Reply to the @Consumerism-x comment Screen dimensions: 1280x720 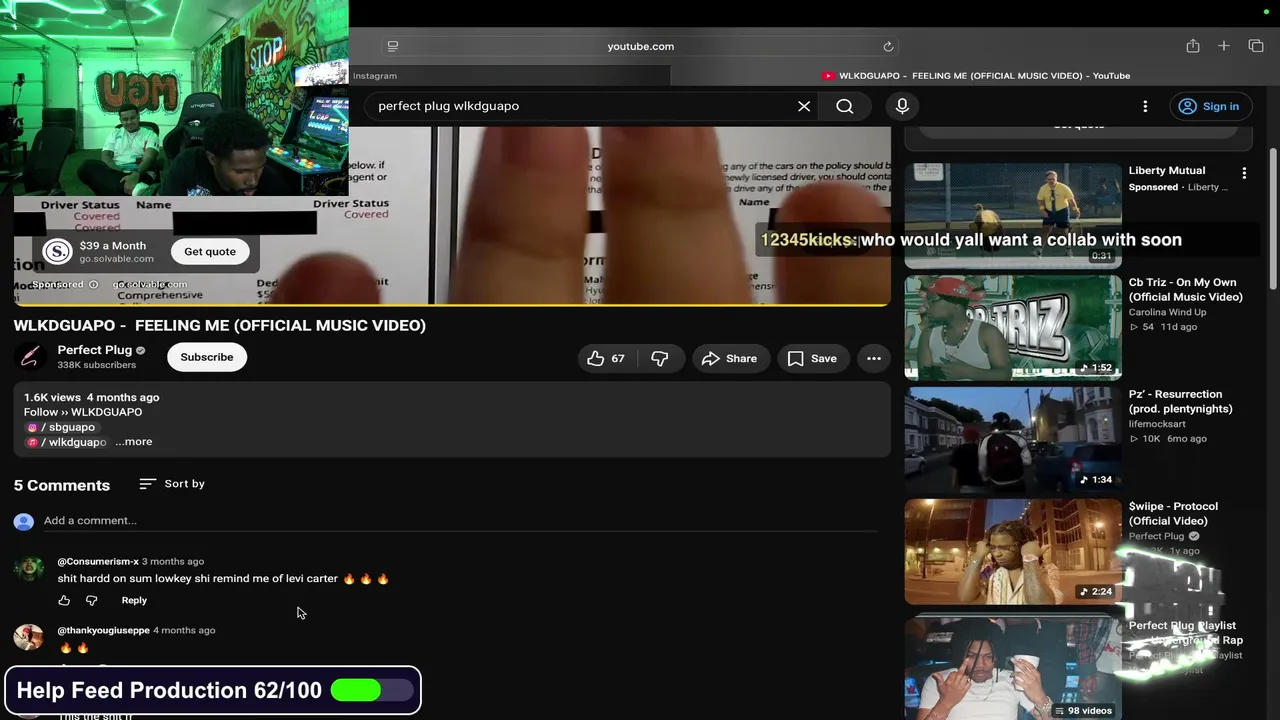point(134,601)
